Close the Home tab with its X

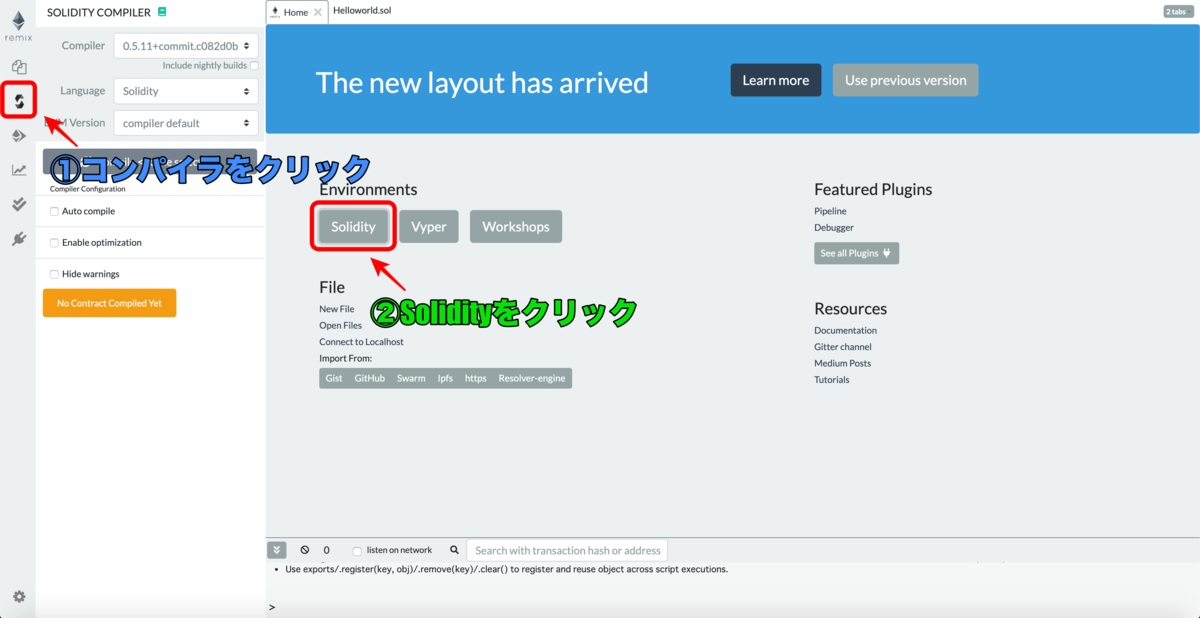318,12
